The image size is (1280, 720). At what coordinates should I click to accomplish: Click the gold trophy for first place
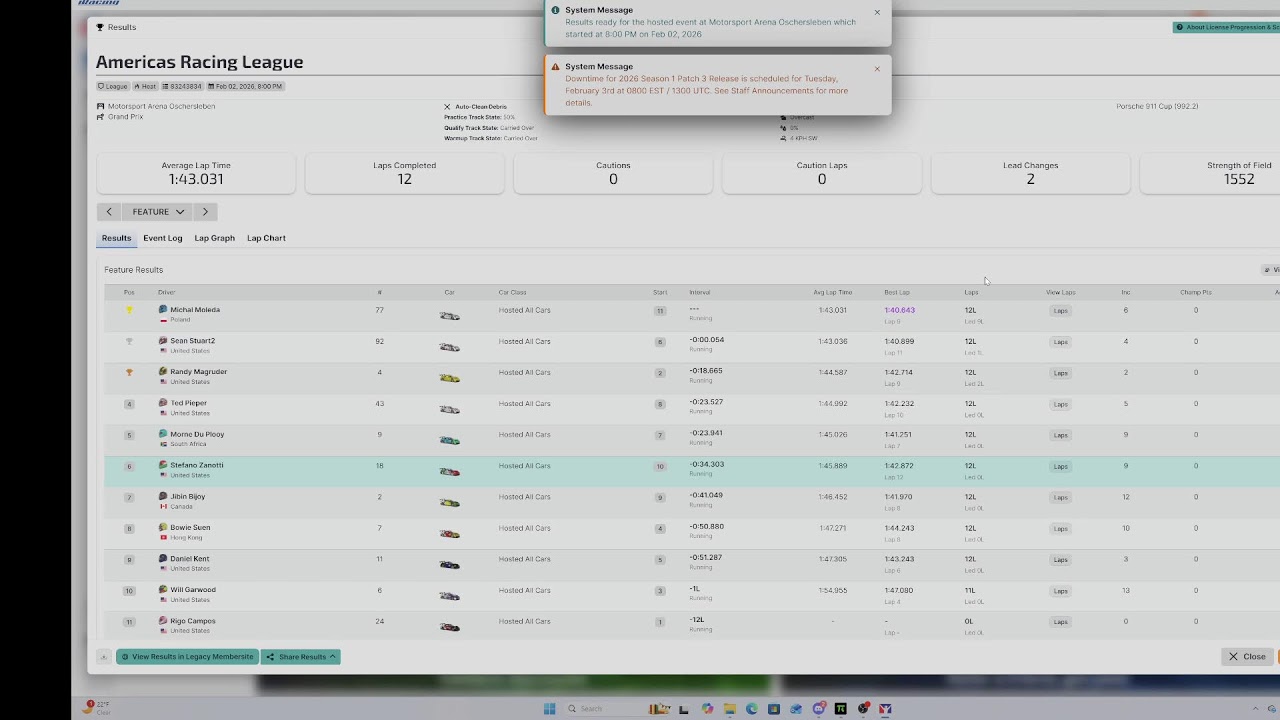tap(129, 310)
